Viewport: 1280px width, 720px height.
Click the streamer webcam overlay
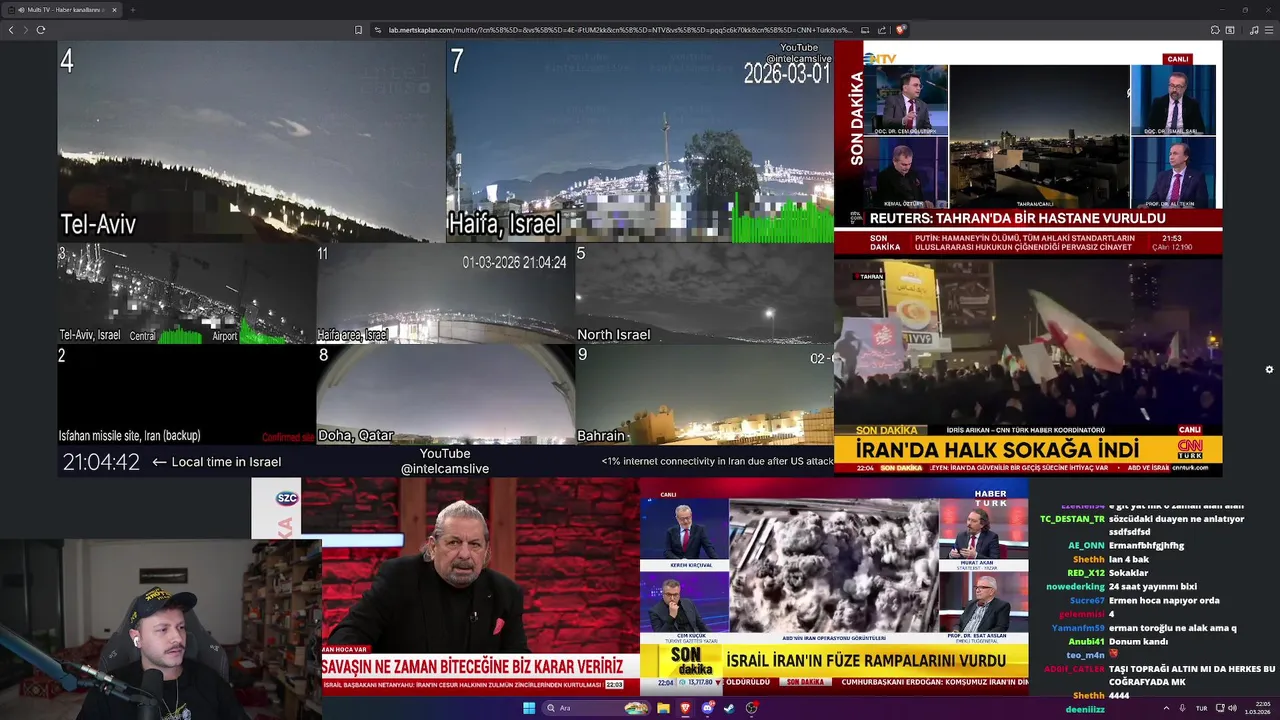(160, 630)
